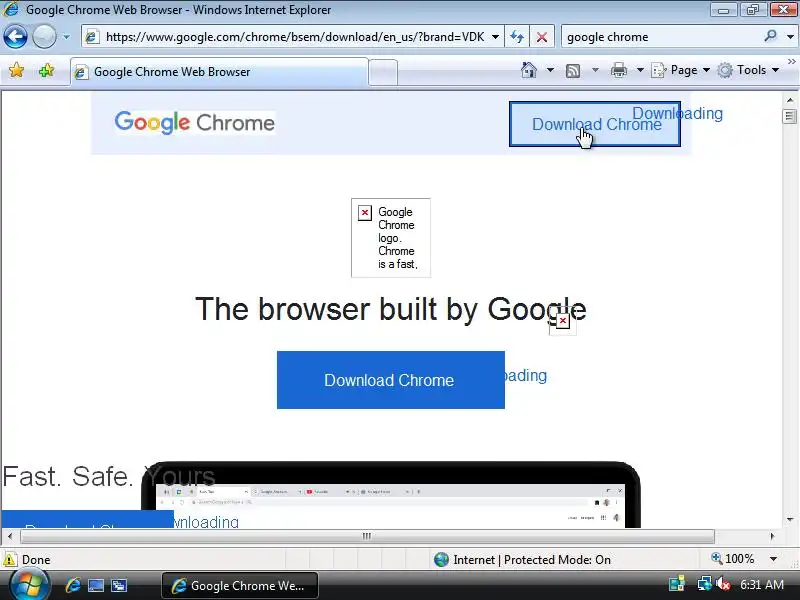Click the header Download Chrome button
800x600 pixels.
point(595,124)
